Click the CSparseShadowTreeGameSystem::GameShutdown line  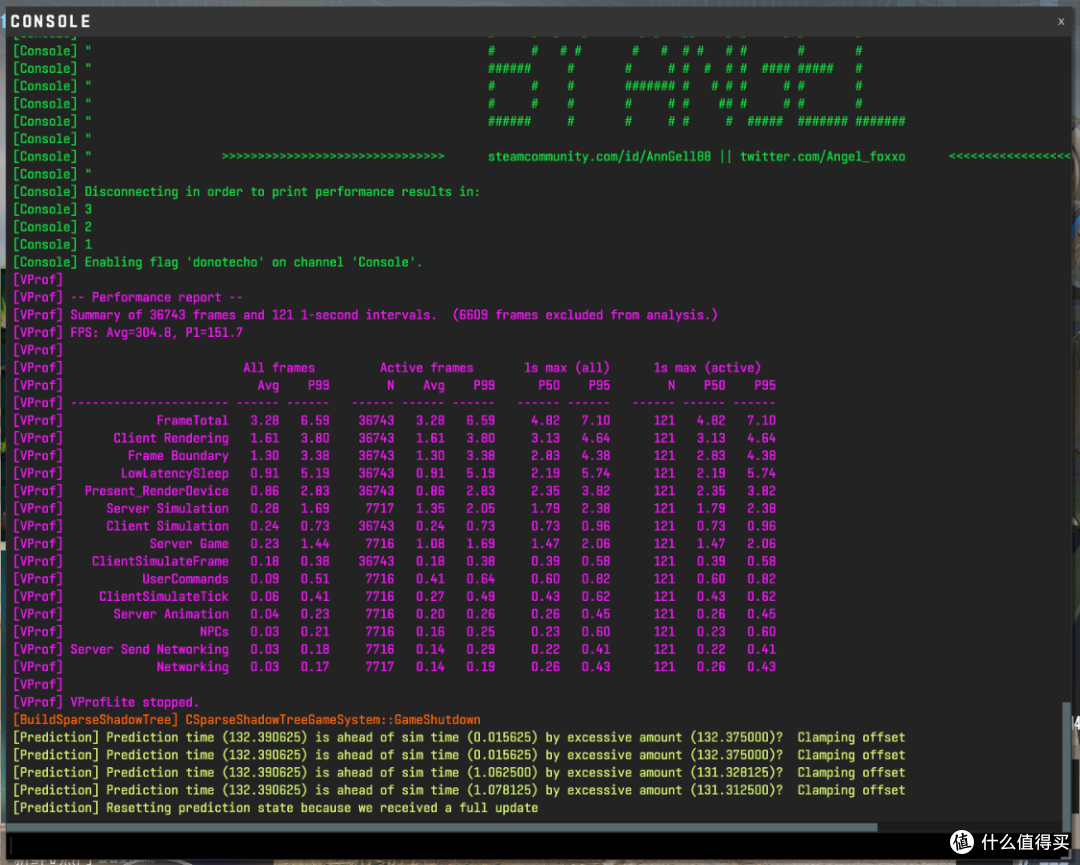(x=333, y=720)
